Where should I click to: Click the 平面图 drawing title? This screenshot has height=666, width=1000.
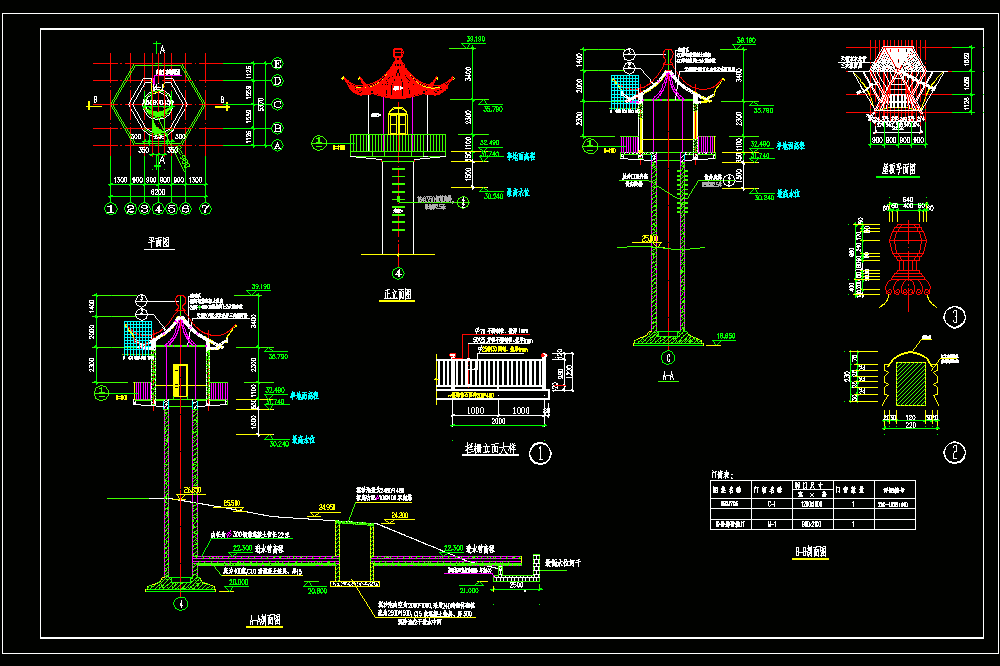[159, 242]
